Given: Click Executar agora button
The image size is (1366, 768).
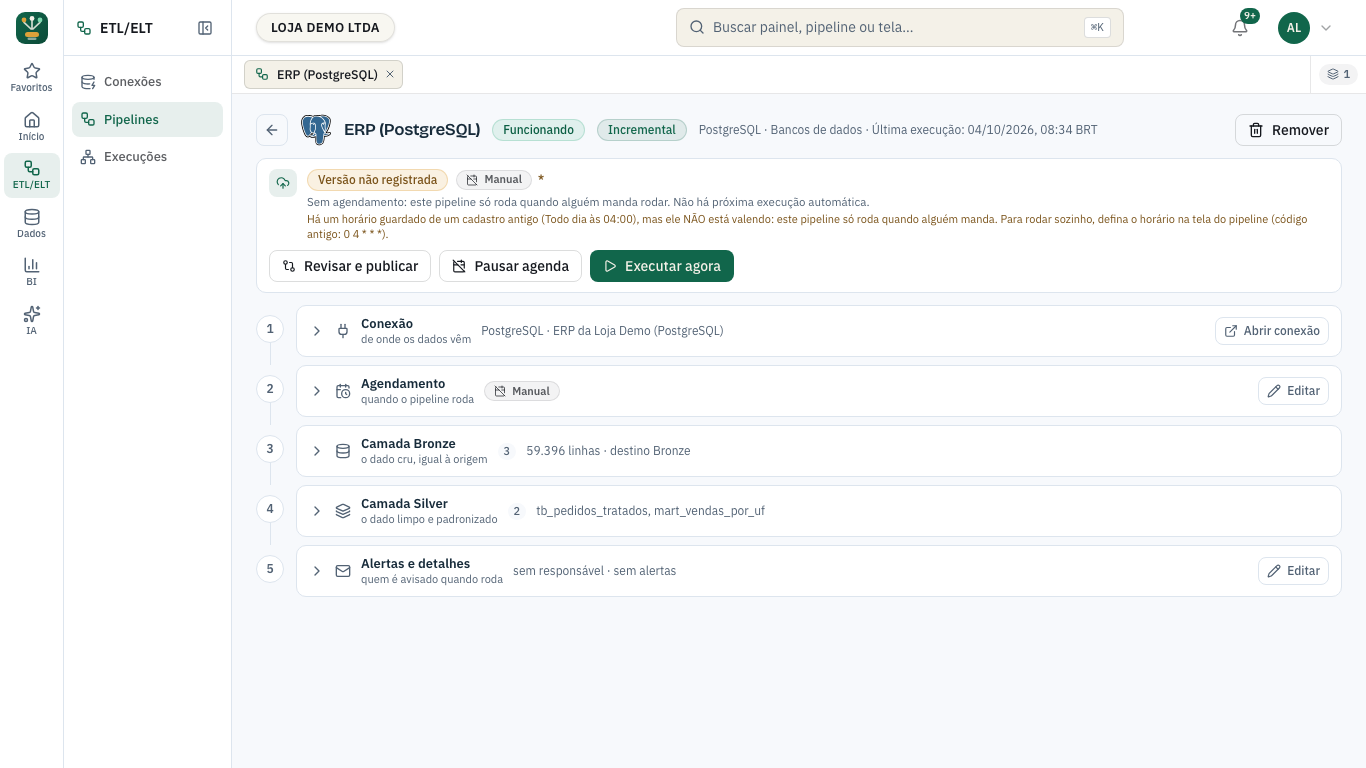Looking at the screenshot, I should [x=662, y=266].
